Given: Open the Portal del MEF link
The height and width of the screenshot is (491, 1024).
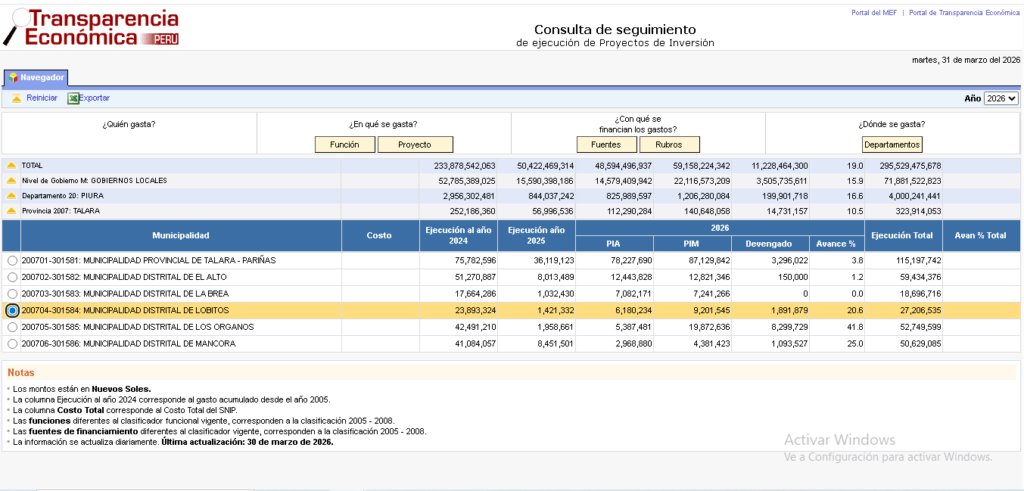Looking at the screenshot, I should (x=873, y=13).
